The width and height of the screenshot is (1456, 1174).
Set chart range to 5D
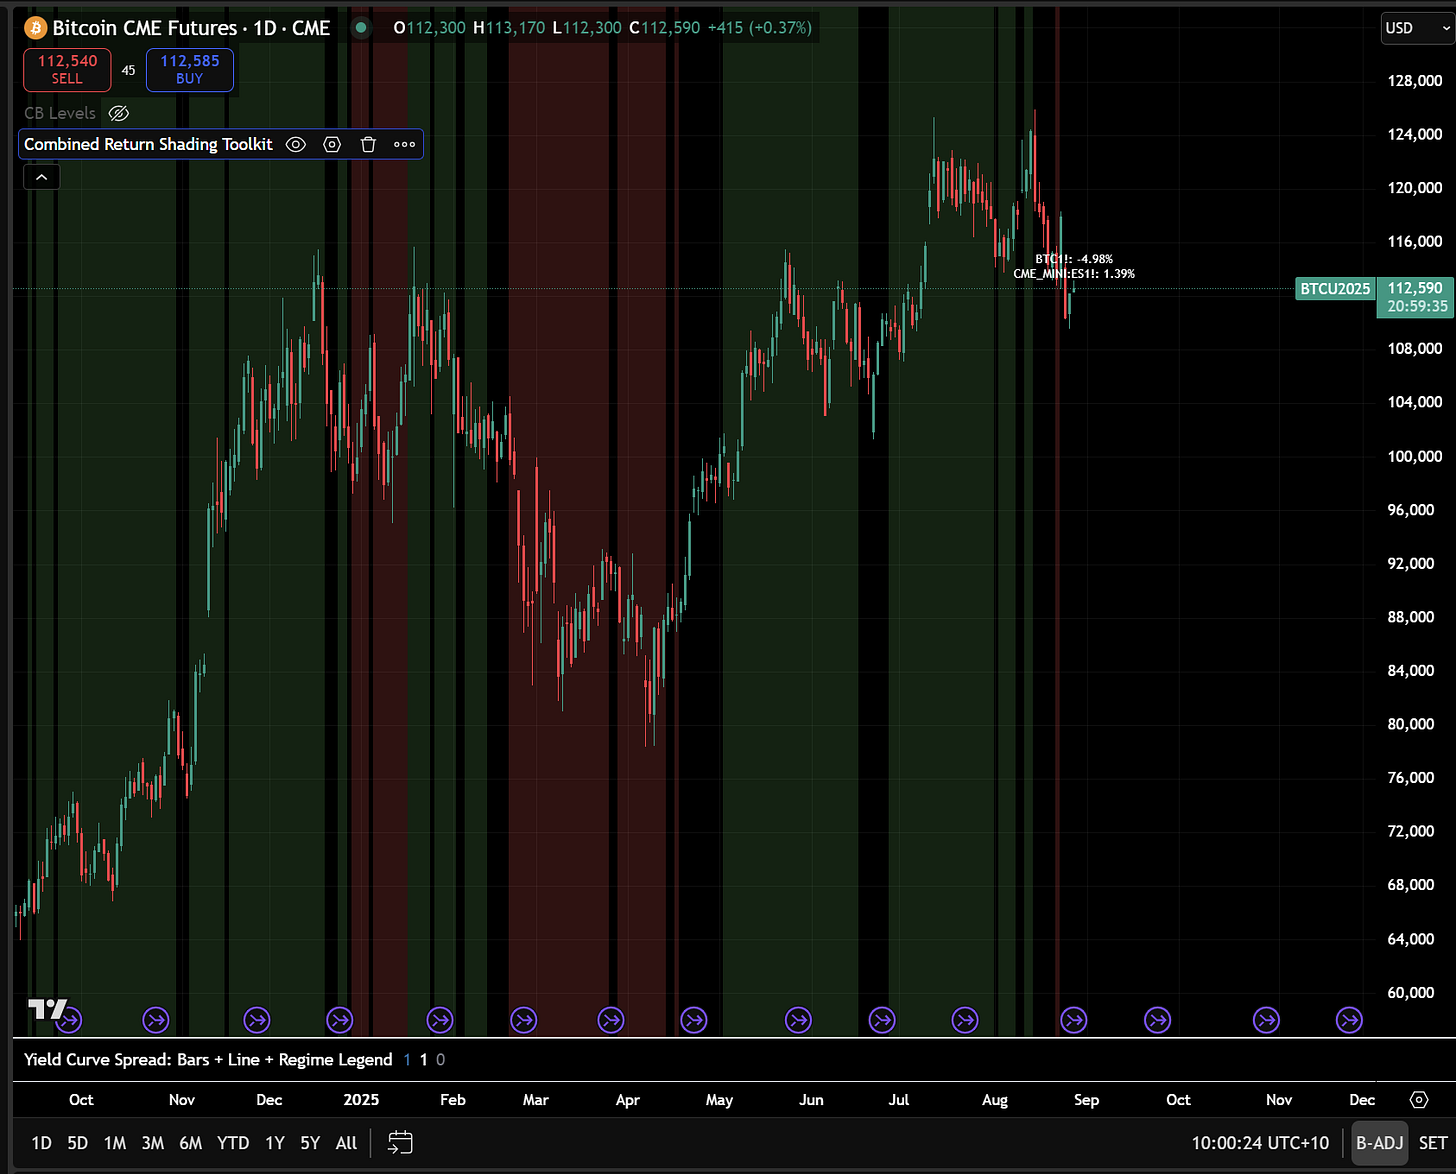click(77, 1142)
